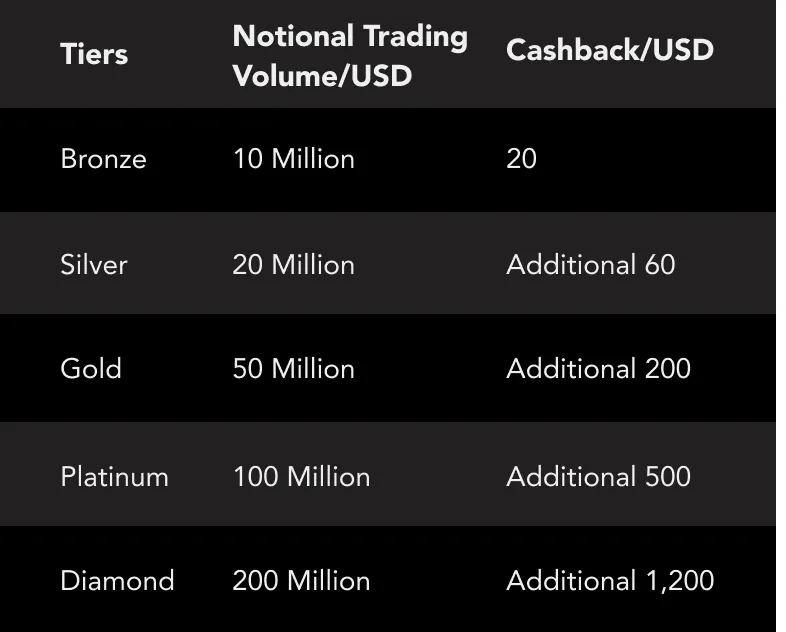Click the 10 Million volume cell
Viewport: 786px width, 632px height.
[x=293, y=159]
